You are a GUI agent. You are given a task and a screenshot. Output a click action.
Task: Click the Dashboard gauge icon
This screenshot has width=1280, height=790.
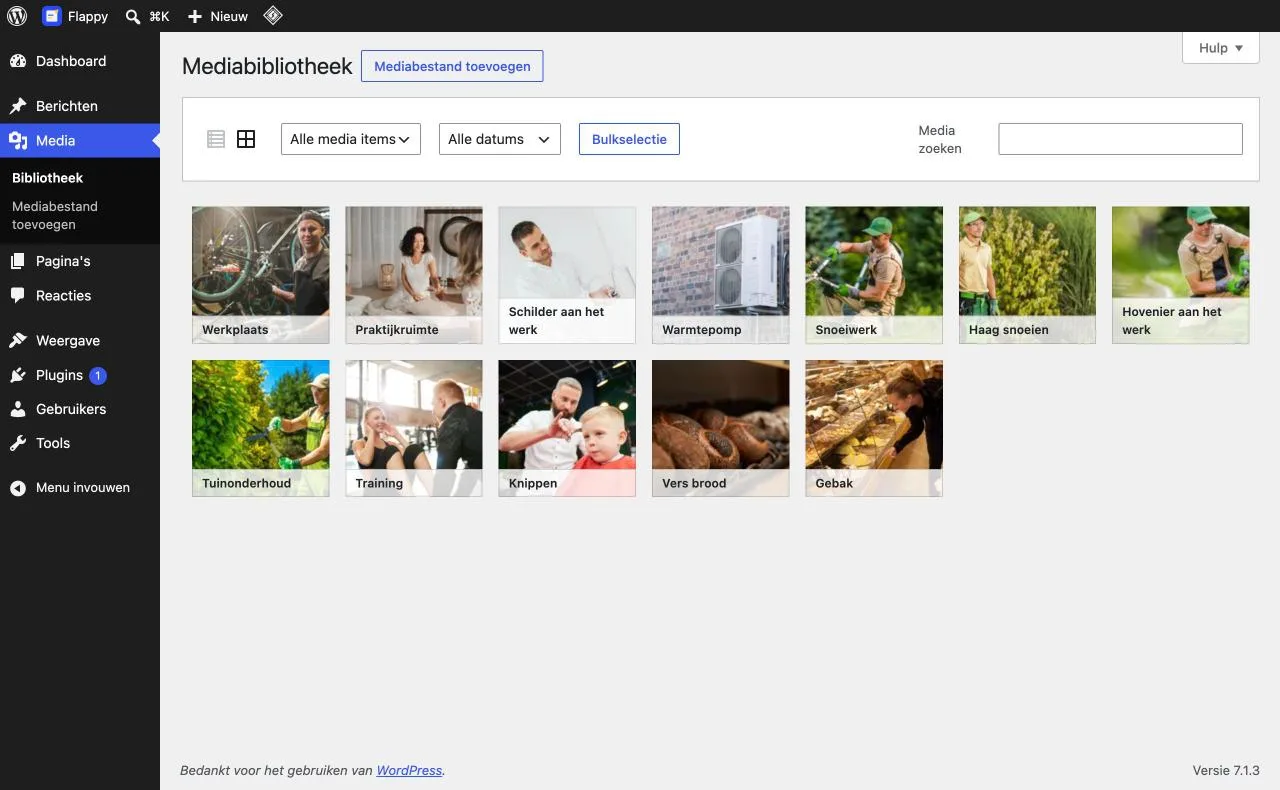coord(18,61)
